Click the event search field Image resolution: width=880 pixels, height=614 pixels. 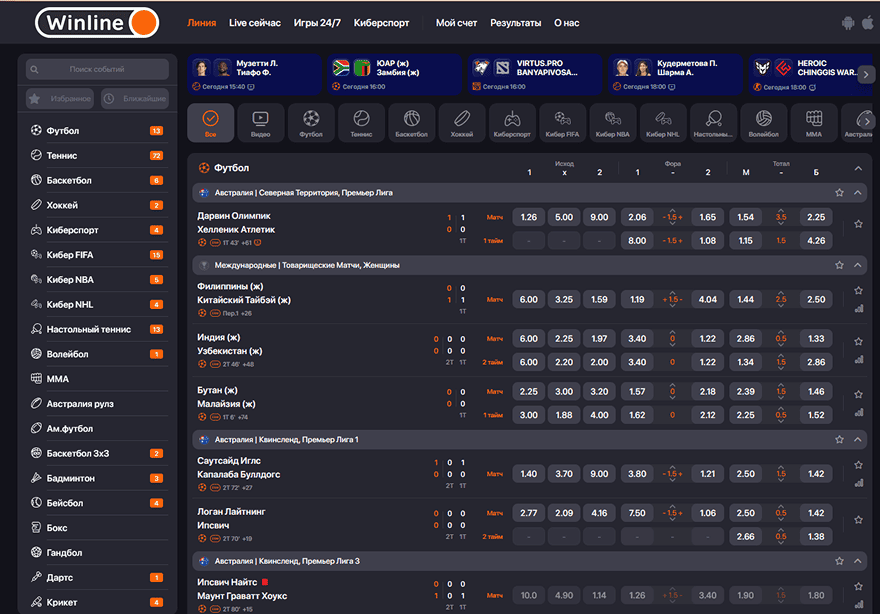click(97, 69)
